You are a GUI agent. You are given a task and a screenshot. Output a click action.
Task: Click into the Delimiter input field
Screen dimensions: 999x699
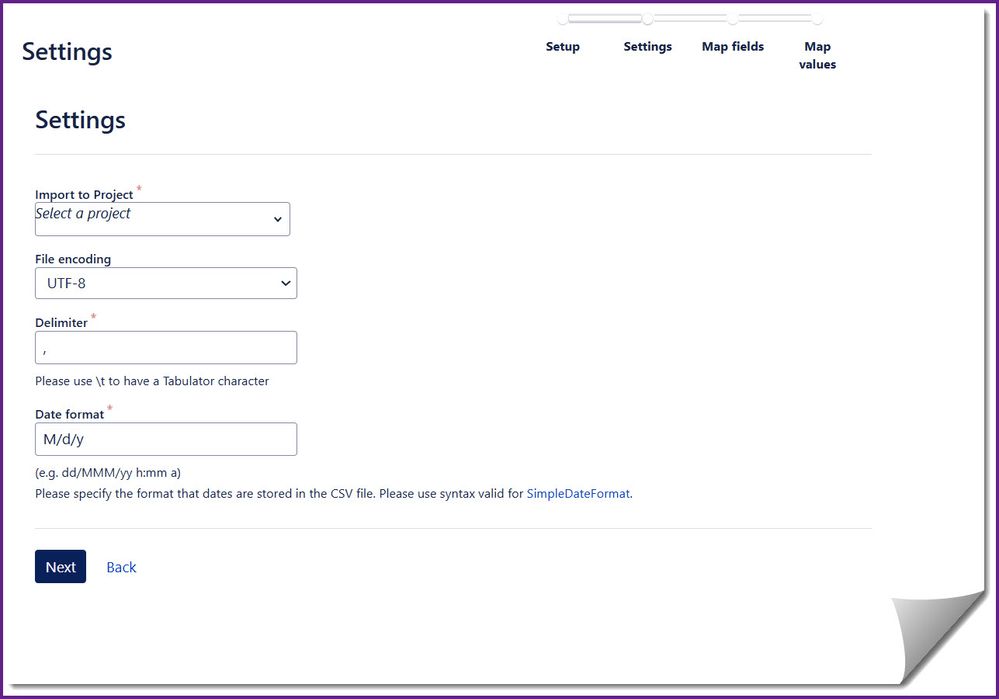pos(166,348)
